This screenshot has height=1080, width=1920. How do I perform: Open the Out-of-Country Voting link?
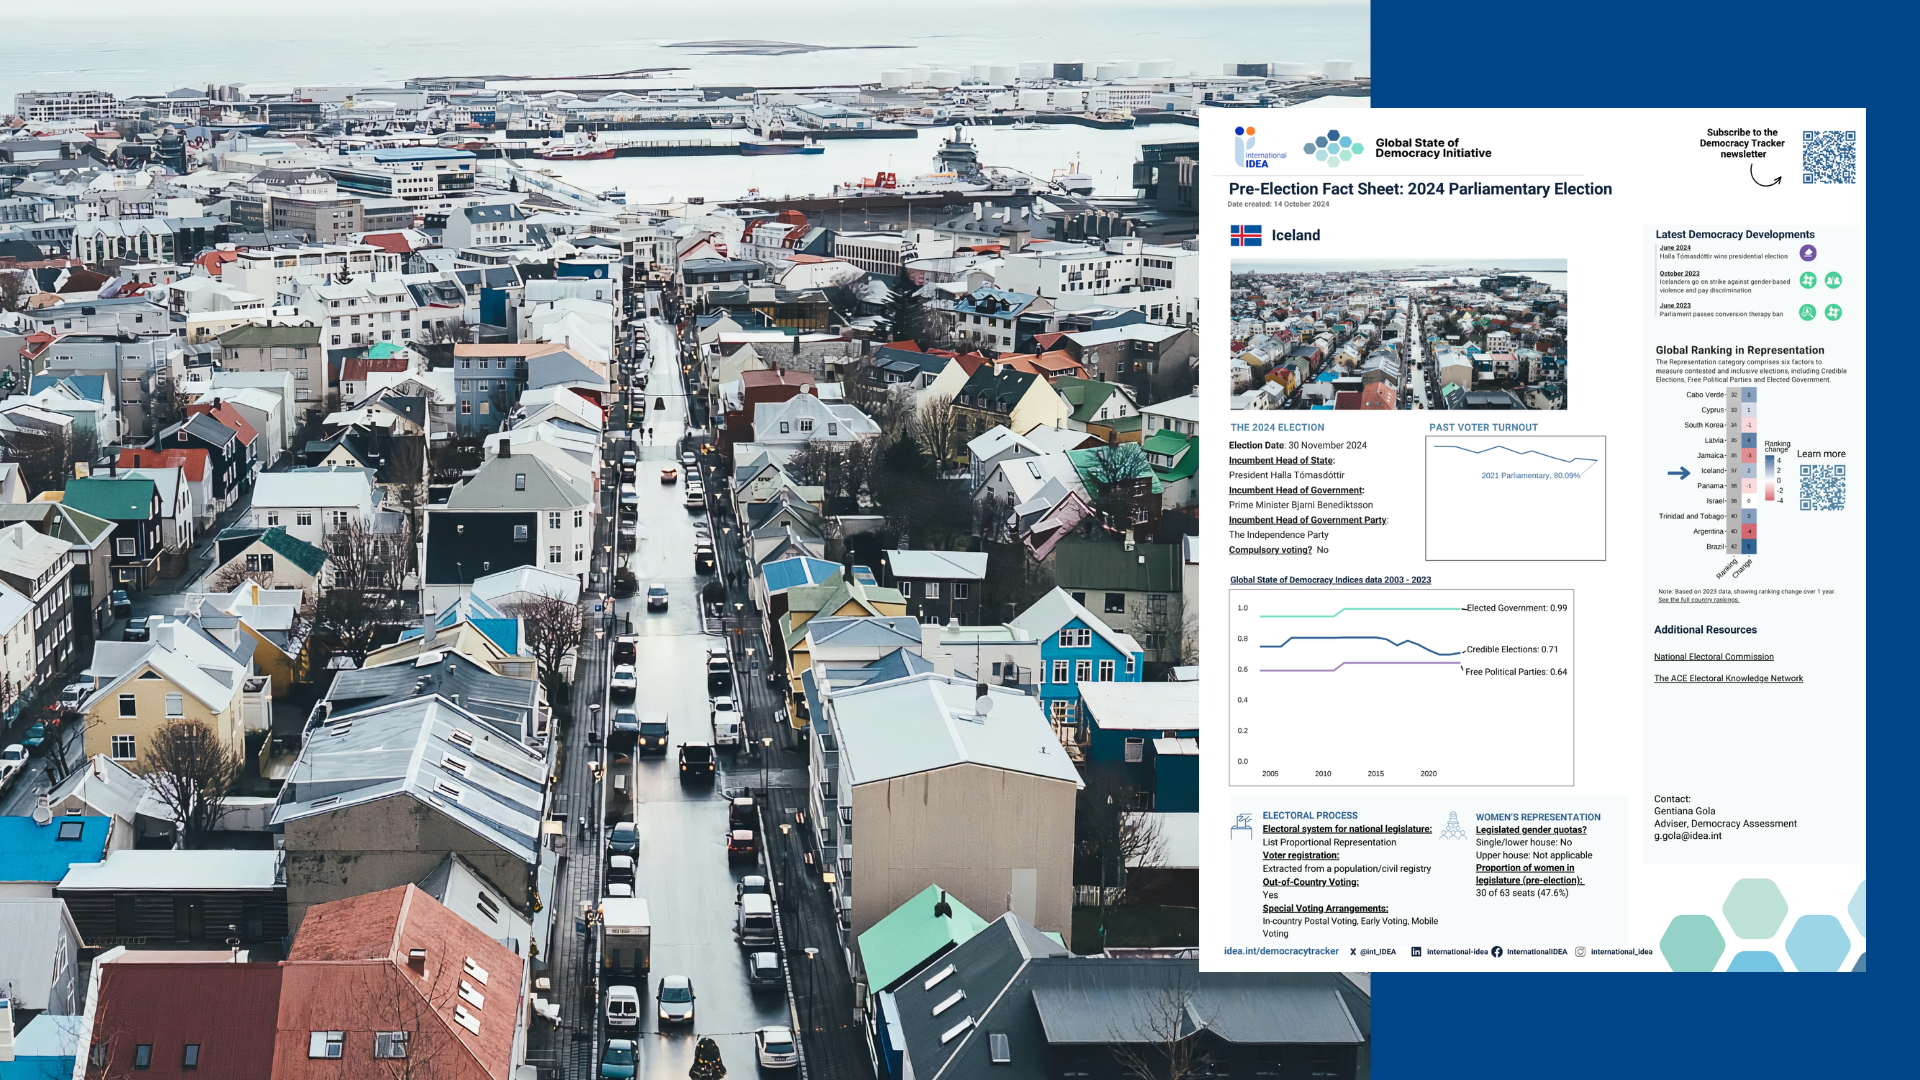coord(1310,882)
